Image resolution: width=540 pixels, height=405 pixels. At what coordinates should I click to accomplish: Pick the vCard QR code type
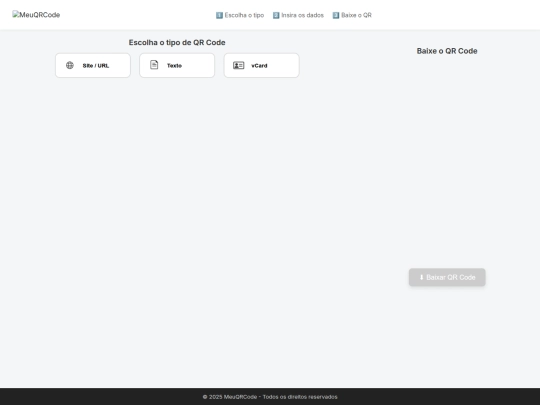click(261, 65)
